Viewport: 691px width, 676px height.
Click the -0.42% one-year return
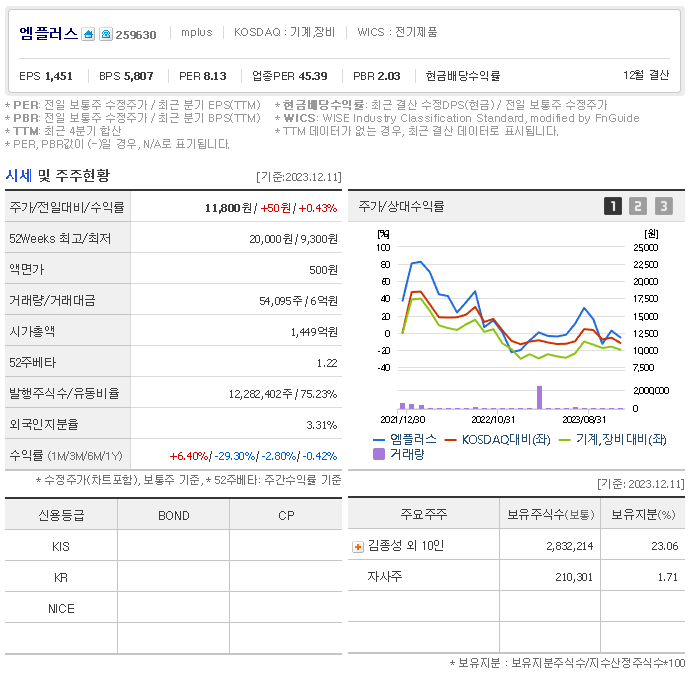(x=319, y=456)
